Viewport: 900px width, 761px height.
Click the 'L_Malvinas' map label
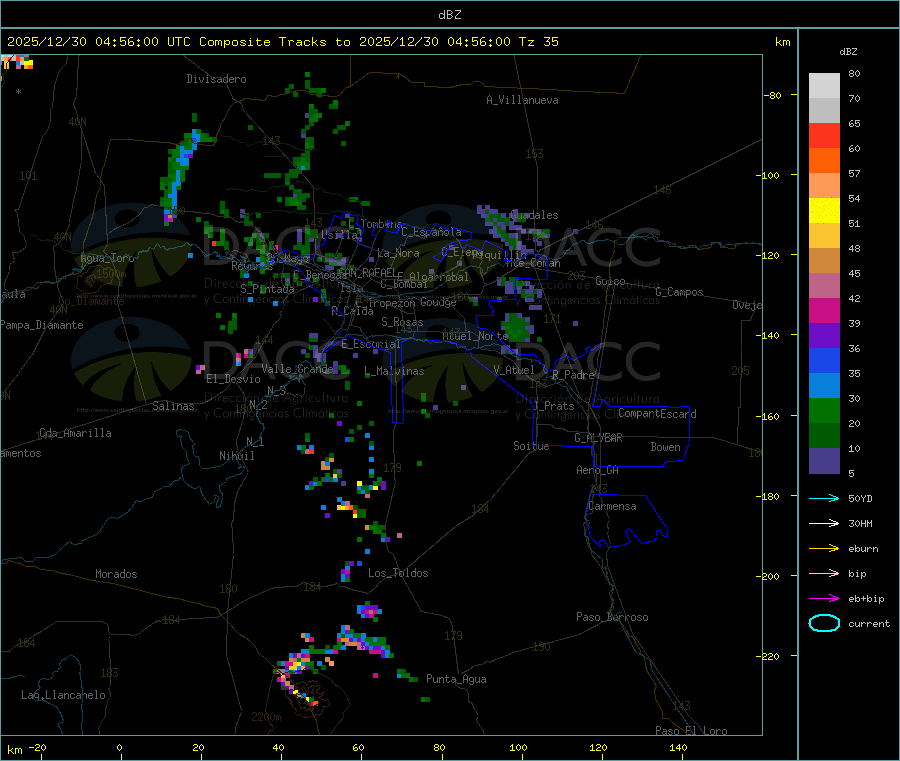coord(394,371)
